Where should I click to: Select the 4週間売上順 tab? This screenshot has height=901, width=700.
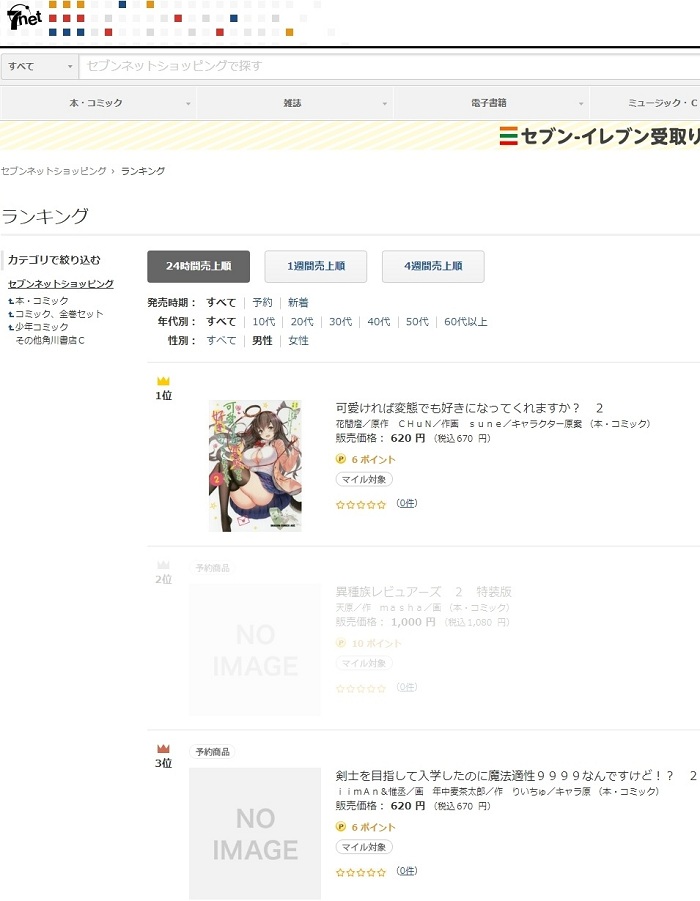433,266
